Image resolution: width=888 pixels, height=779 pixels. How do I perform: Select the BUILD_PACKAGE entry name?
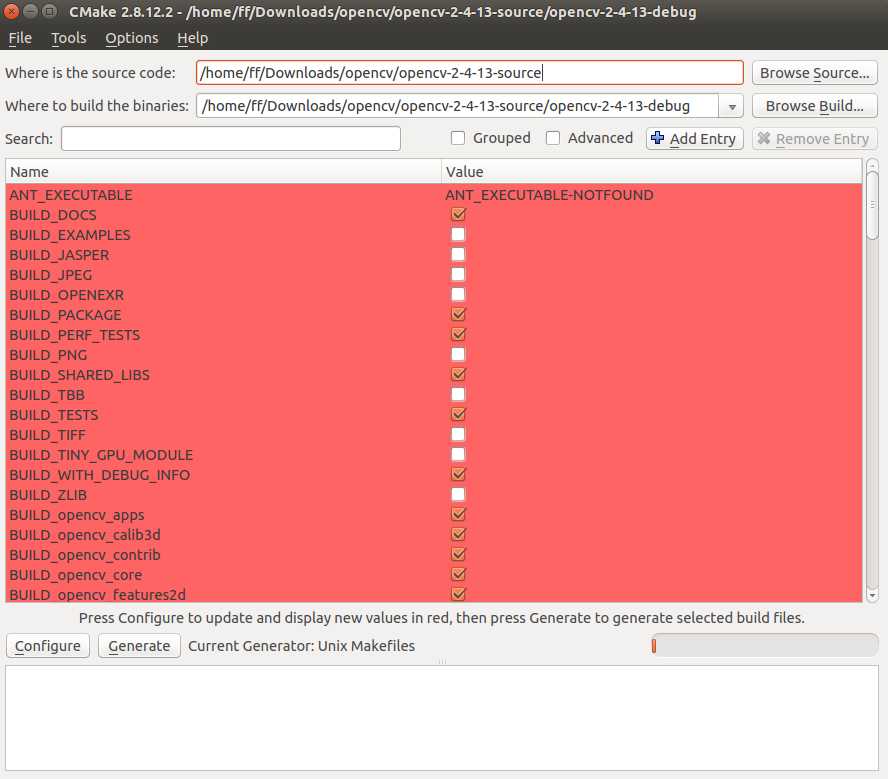[x=65, y=315]
